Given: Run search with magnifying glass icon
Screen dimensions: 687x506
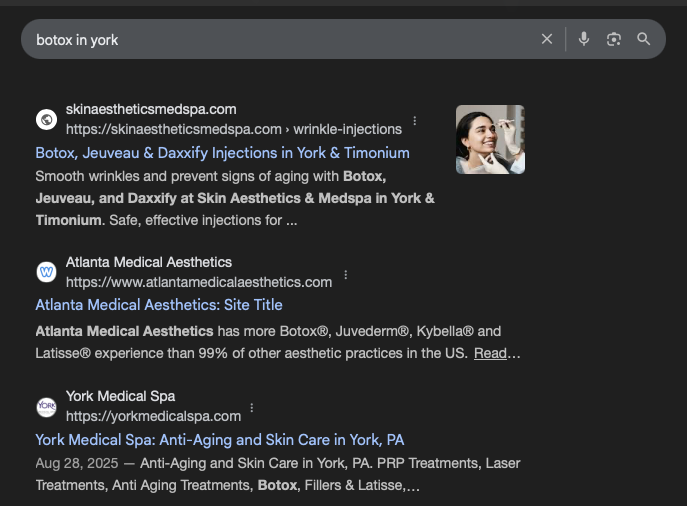Looking at the screenshot, I should 643,39.
